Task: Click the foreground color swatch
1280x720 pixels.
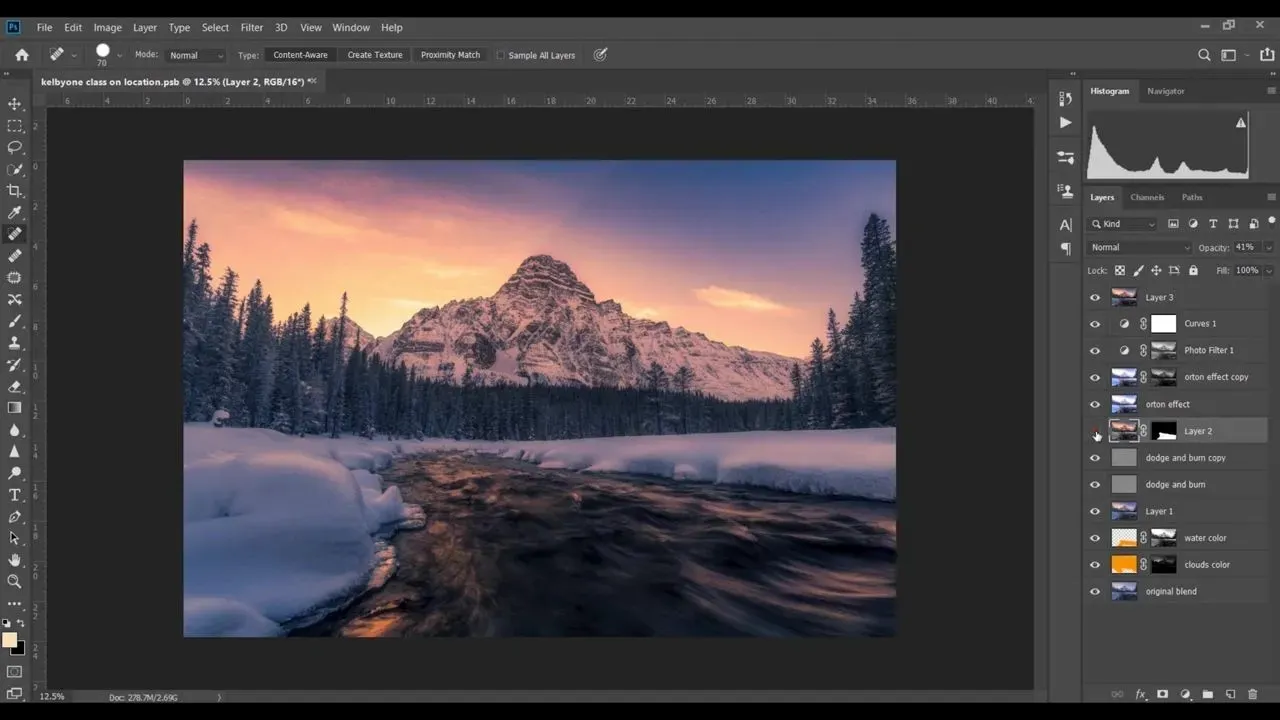Action: pyautogui.click(x=9, y=640)
